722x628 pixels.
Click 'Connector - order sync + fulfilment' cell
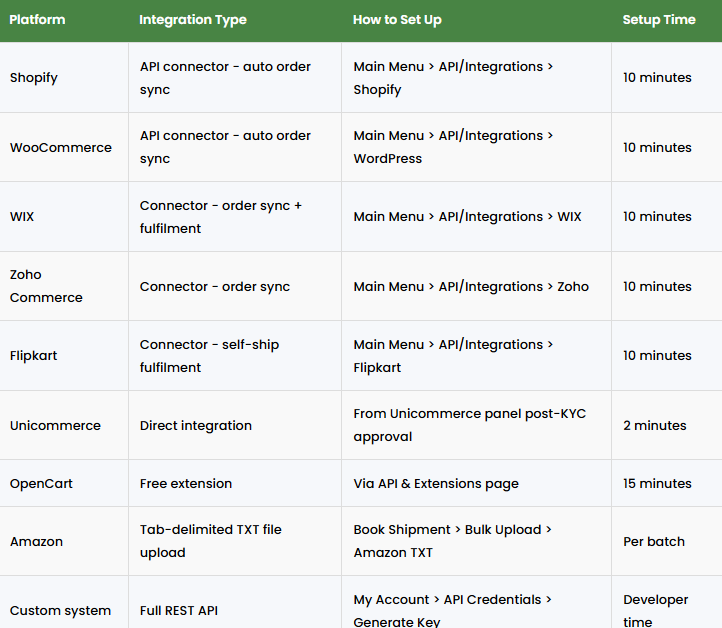(x=235, y=216)
